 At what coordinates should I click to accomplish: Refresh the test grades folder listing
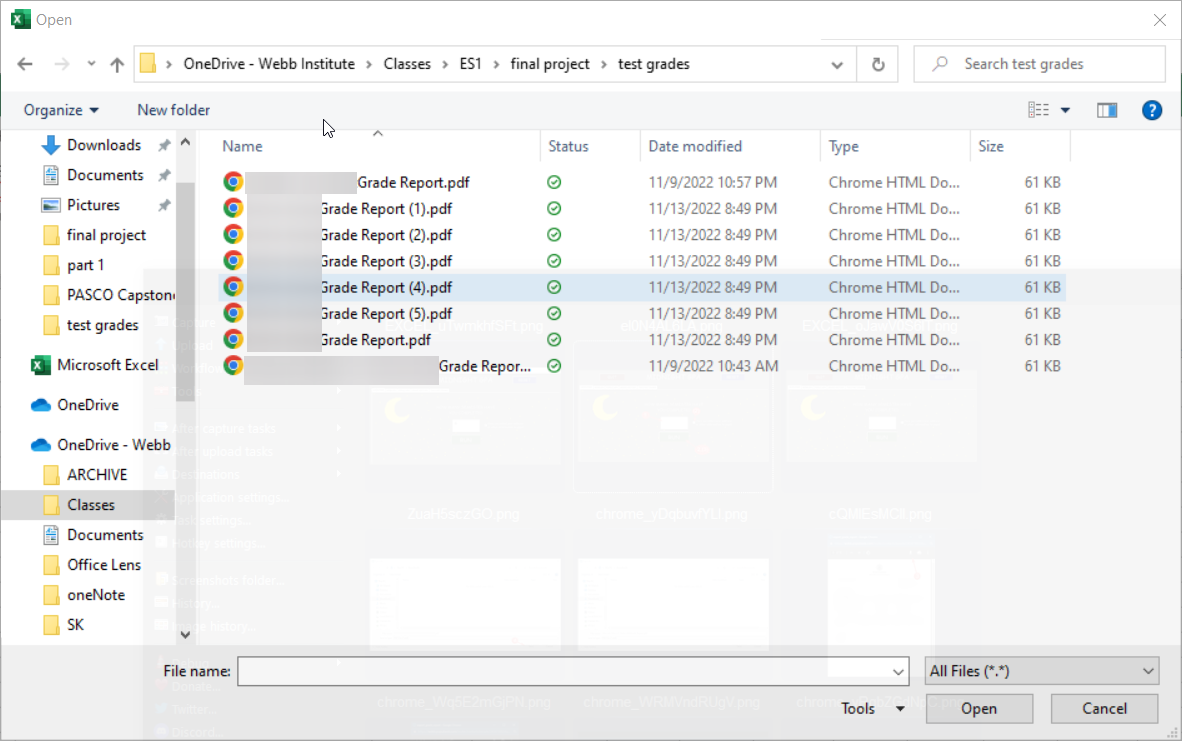(x=878, y=64)
